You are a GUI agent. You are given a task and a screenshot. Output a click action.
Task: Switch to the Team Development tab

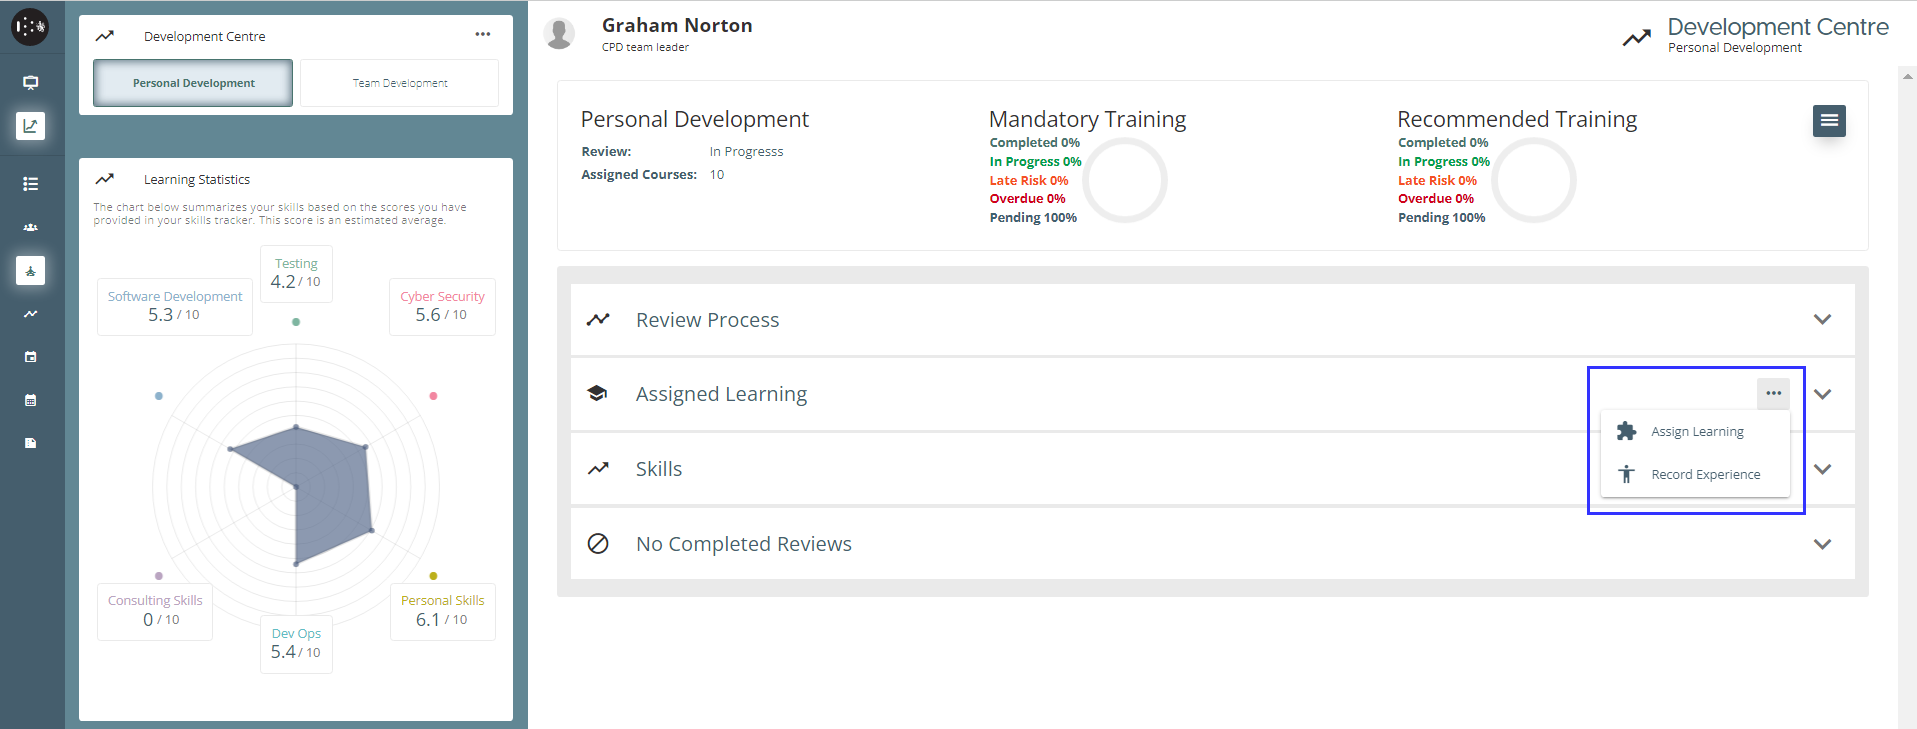(399, 83)
